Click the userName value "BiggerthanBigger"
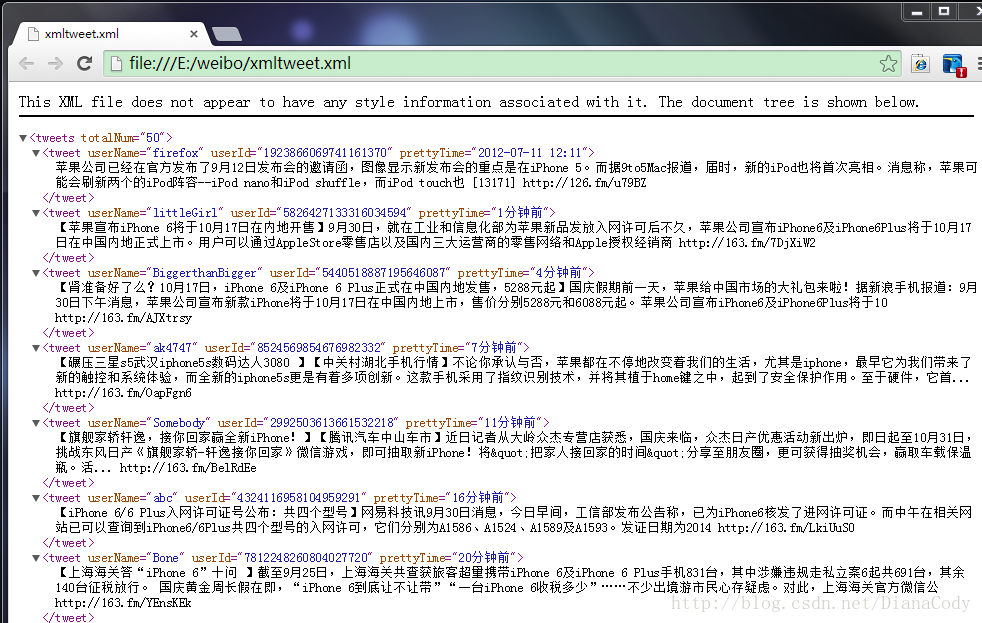The width and height of the screenshot is (982, 623). coord(205,273)
